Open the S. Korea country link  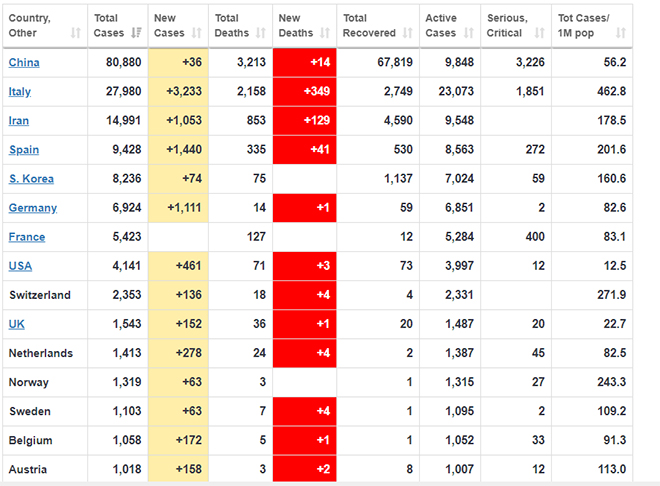tap(31, 179)
